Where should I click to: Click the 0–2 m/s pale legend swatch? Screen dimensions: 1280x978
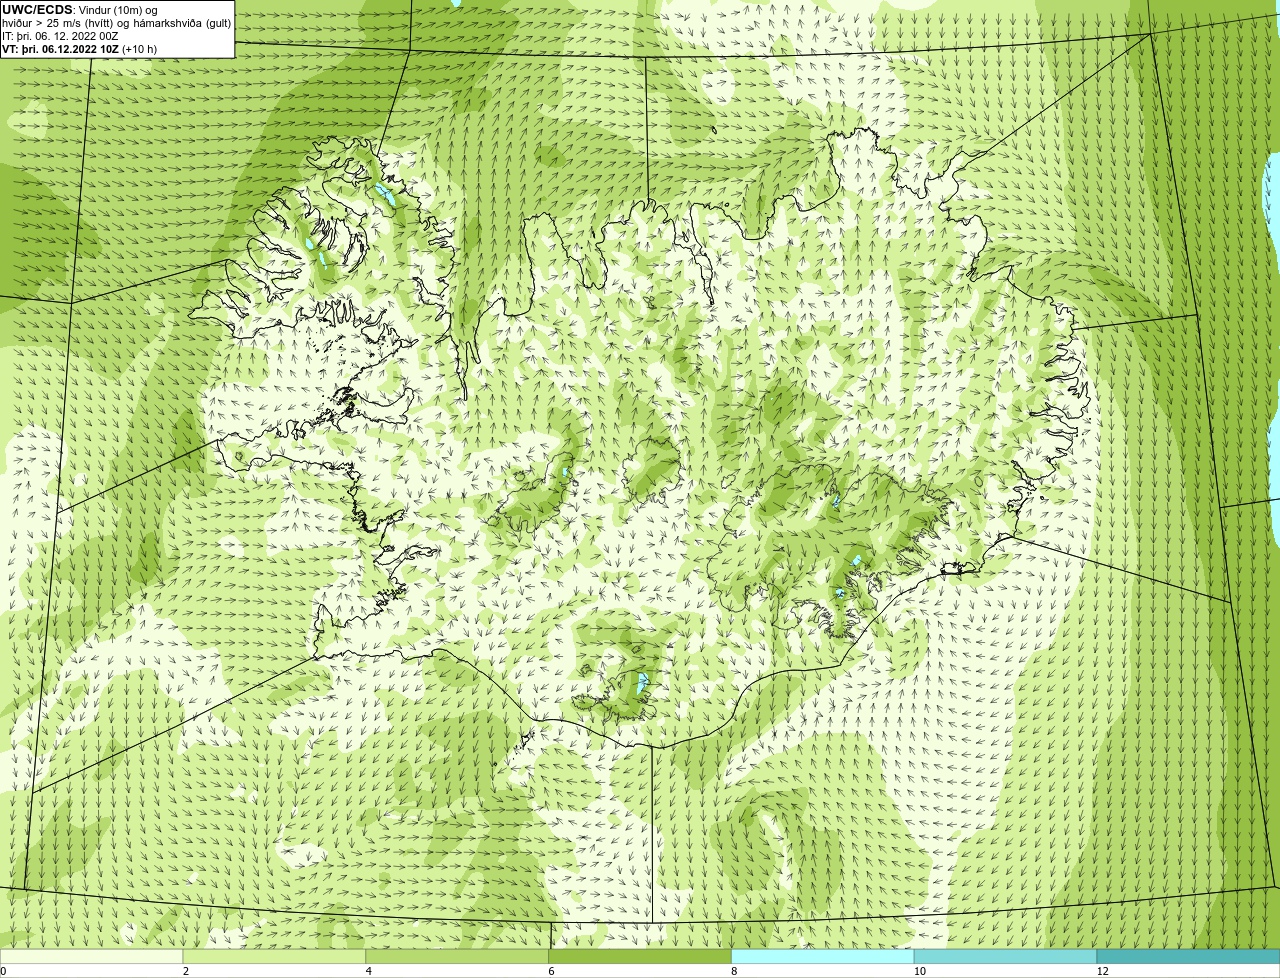(x=92, y=956)
